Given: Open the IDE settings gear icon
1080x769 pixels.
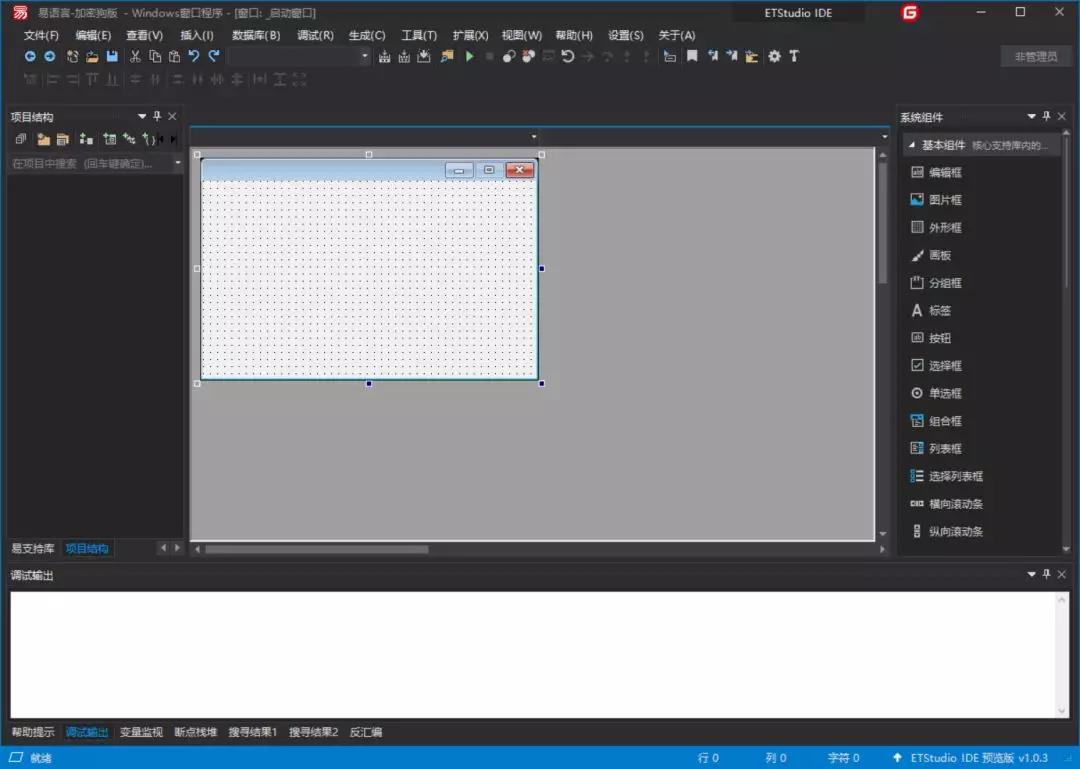Looking at the screenshot, I should [774, 56].
